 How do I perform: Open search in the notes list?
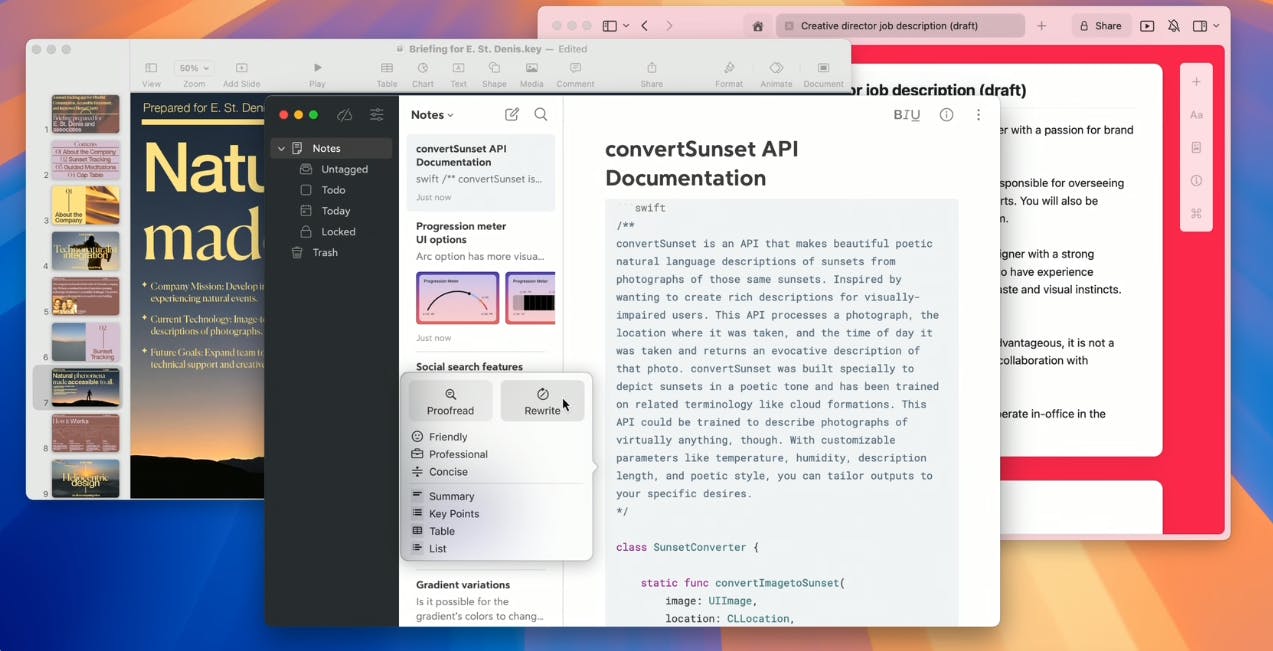[541, 115]
